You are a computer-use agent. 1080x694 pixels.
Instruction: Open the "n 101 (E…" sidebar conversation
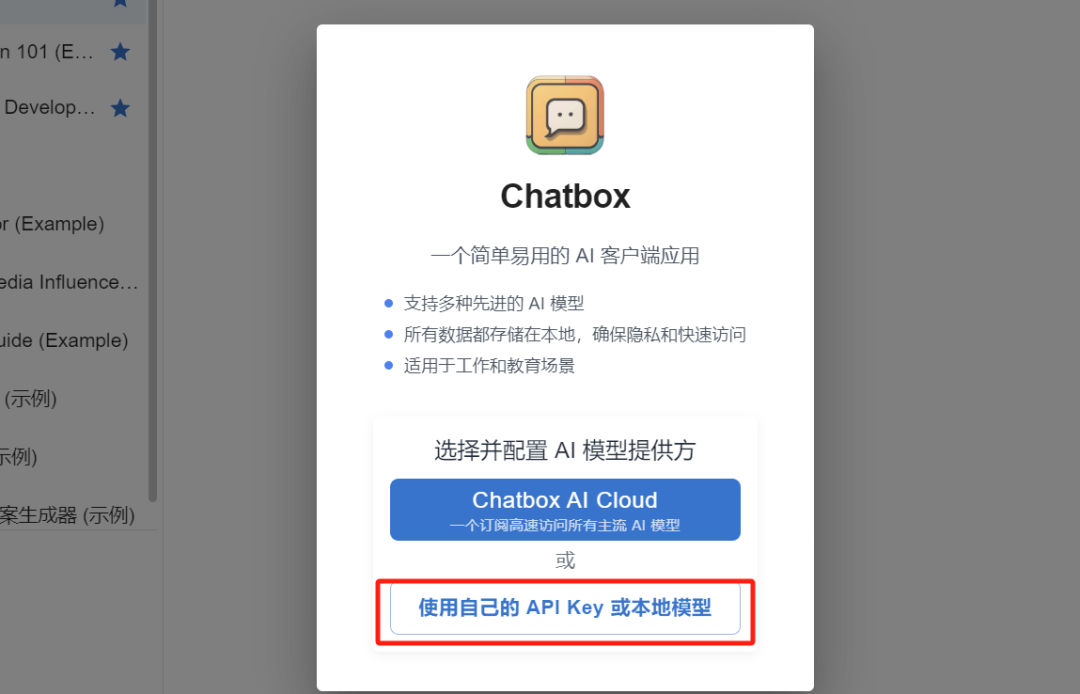pyautogui.click(x=47, y=52)
